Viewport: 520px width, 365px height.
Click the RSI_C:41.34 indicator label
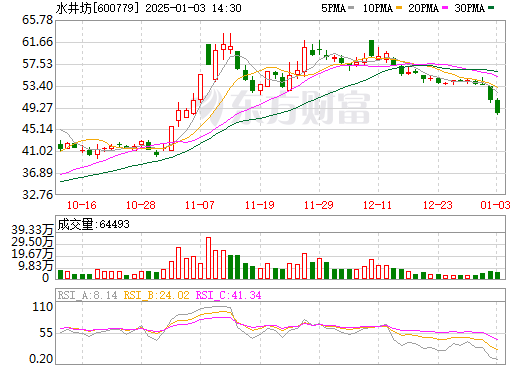point(229,295)
